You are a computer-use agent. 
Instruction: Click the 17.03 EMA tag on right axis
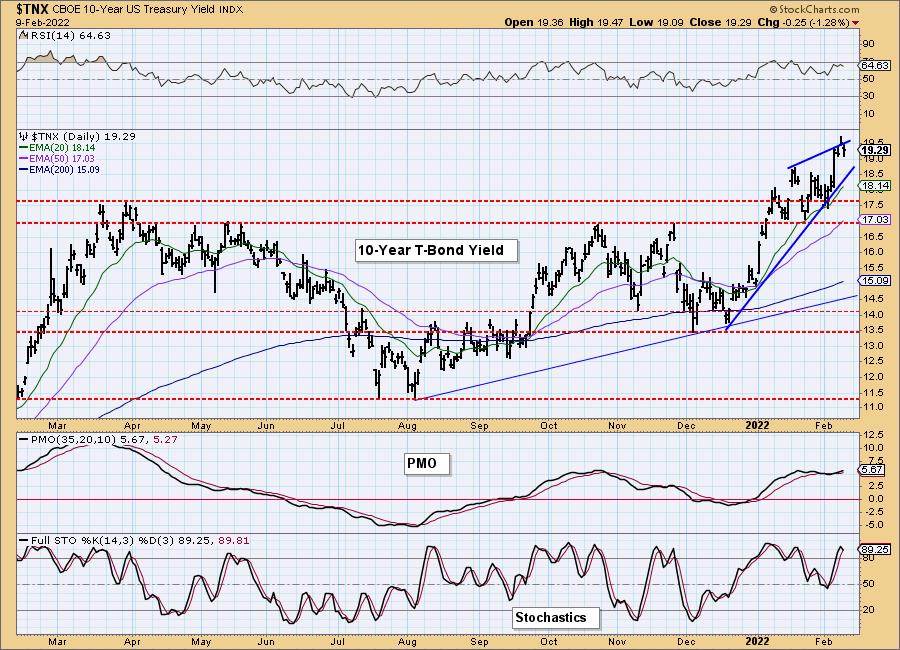point(875,219)
